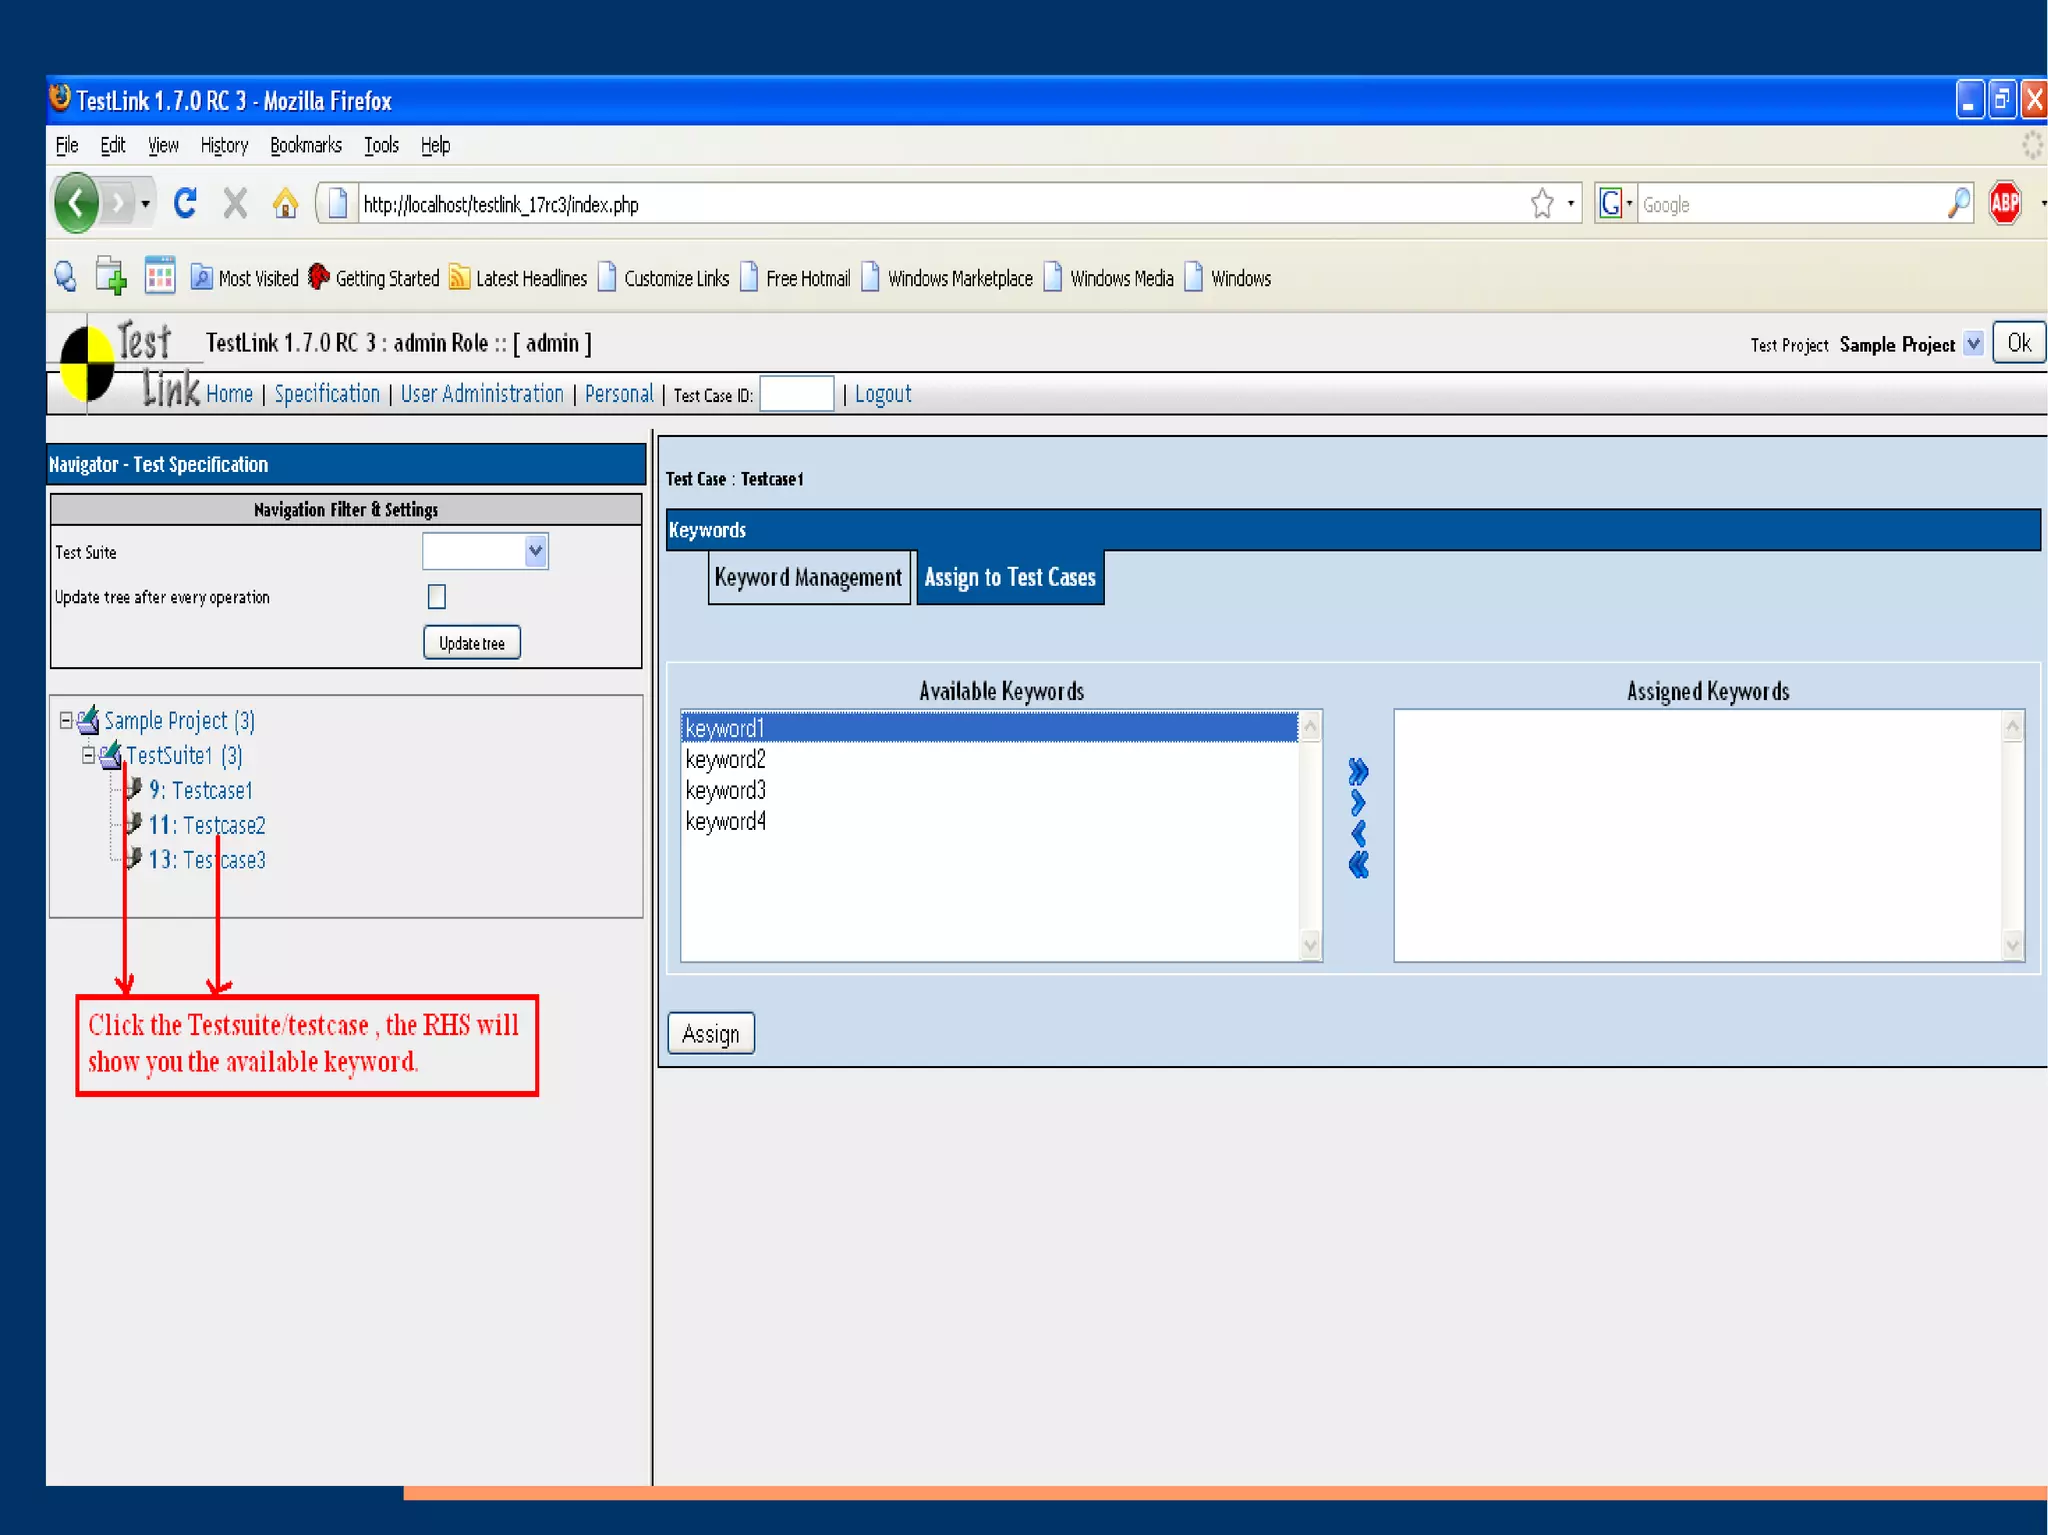Open search engine chooser dropdown arrow
2048x1535 pixels.
coord(1629,204)
